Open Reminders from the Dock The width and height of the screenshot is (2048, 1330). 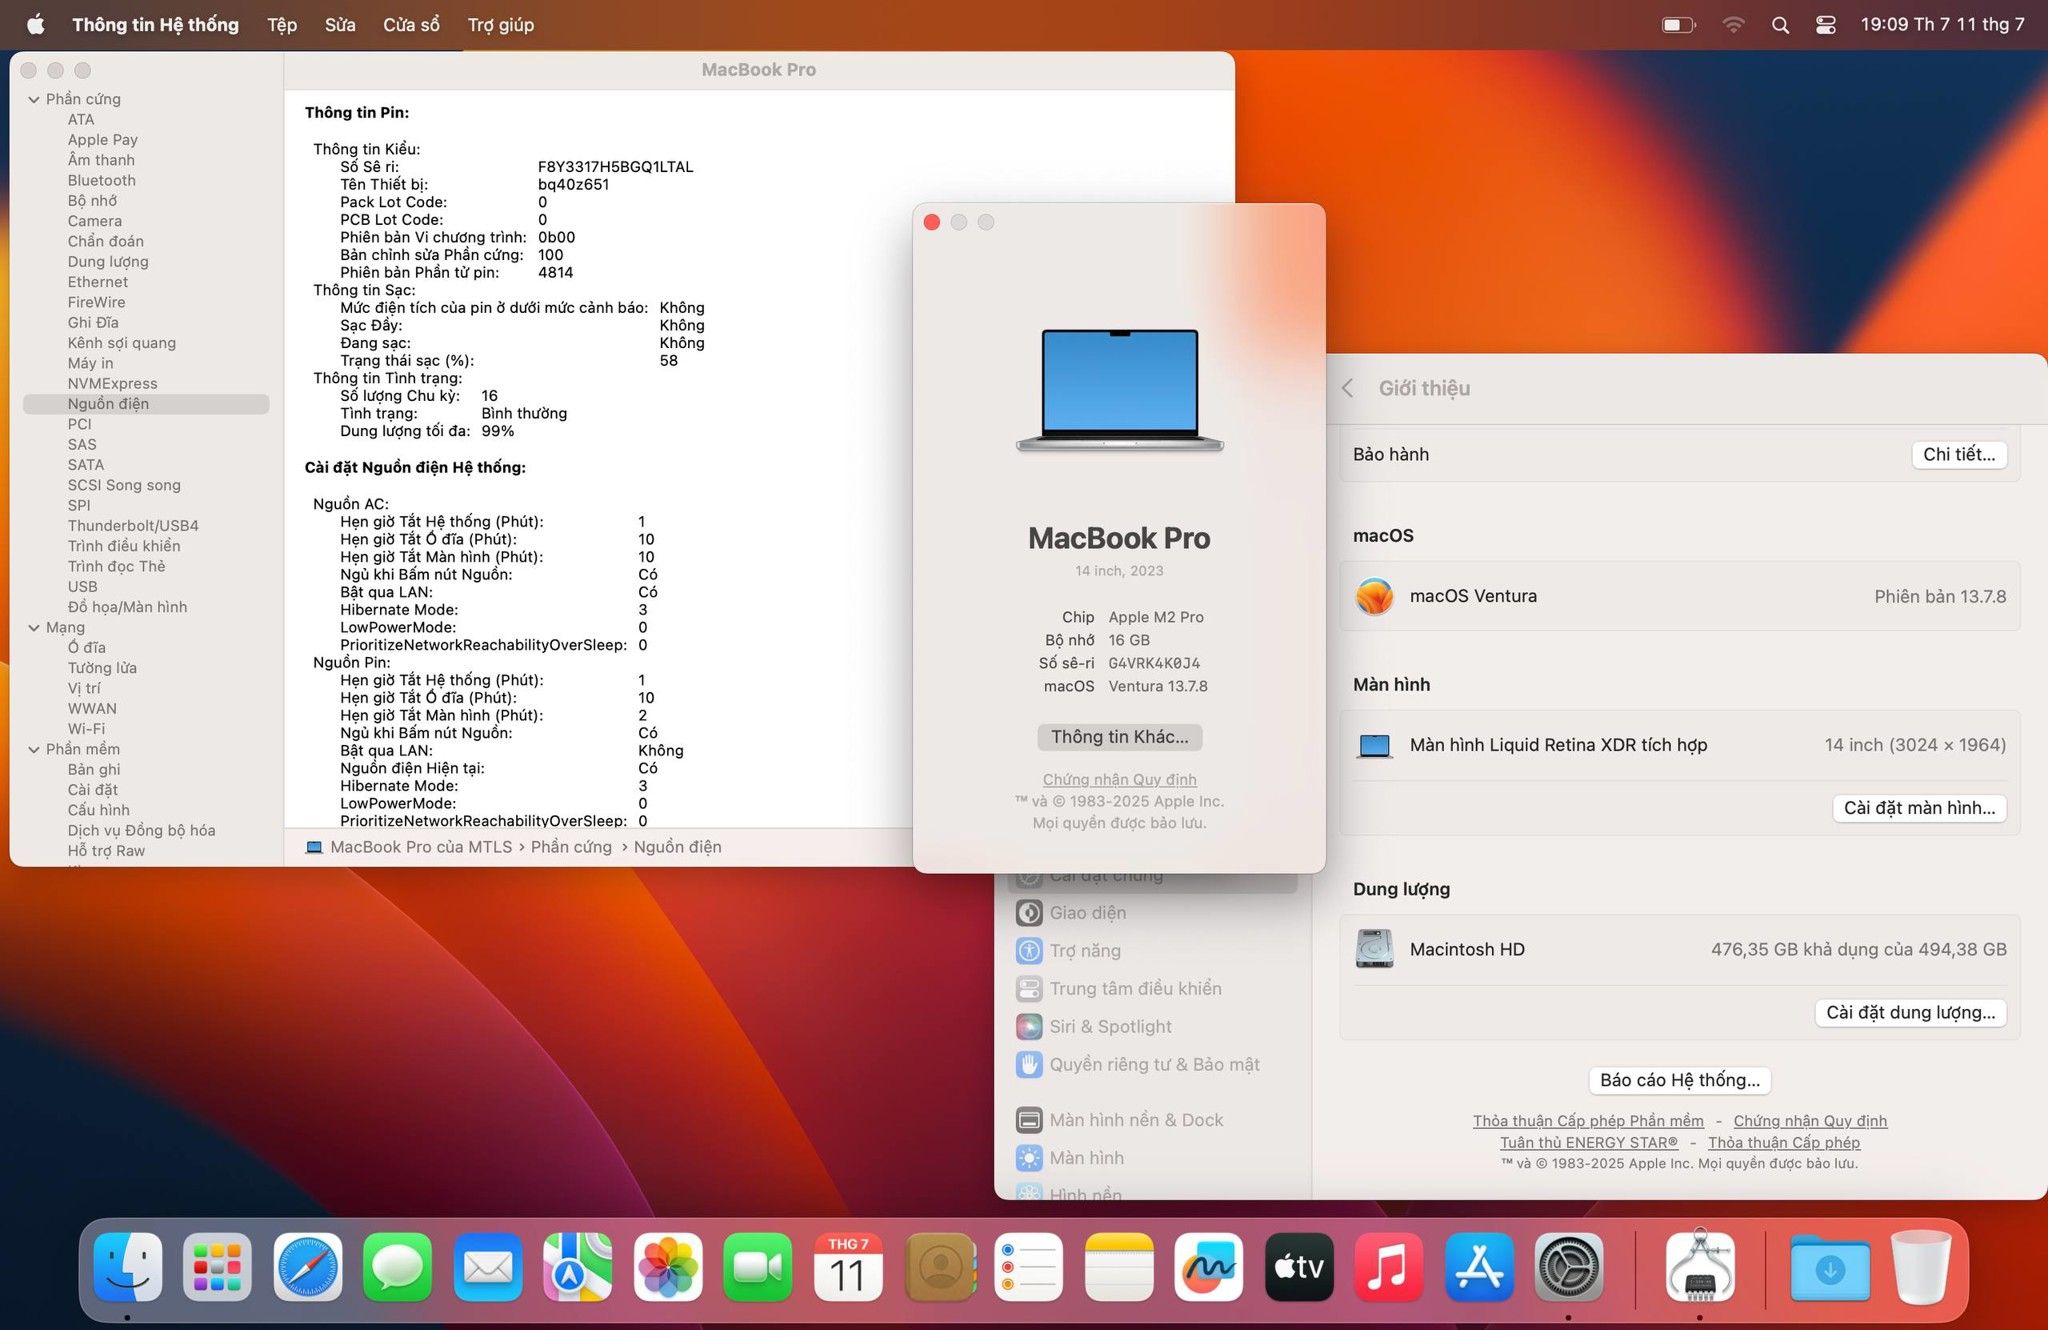1029,1267
